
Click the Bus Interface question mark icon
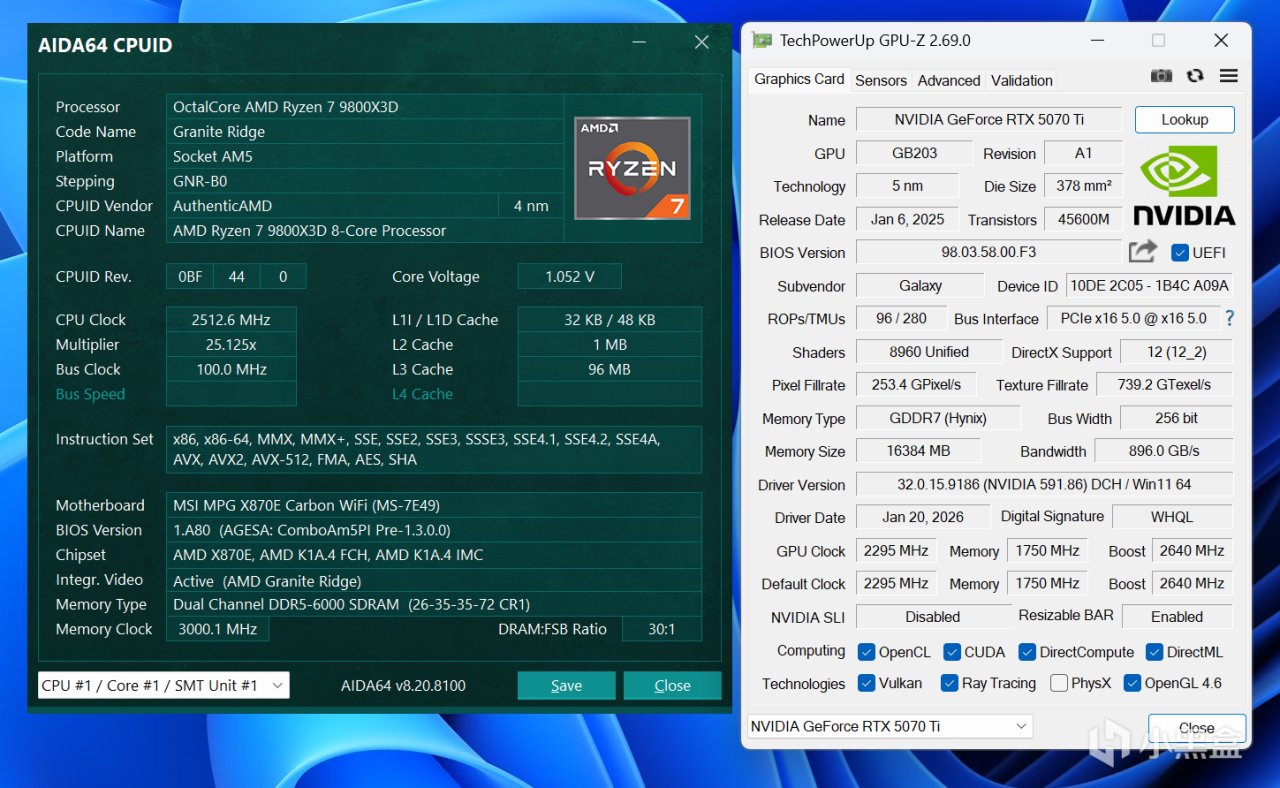[1230, 318]
